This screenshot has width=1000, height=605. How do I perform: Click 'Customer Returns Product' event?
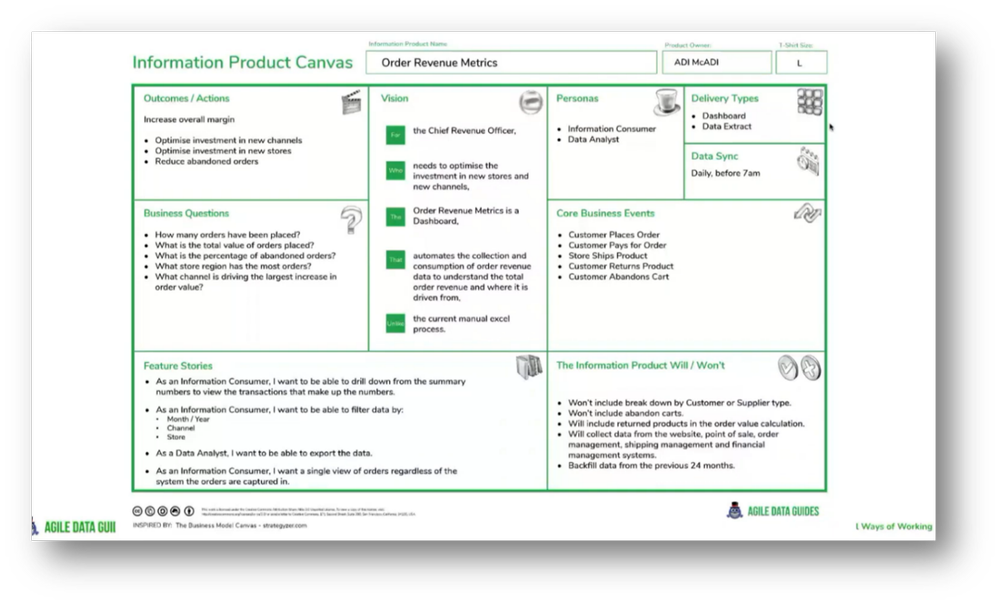[621, 266]
